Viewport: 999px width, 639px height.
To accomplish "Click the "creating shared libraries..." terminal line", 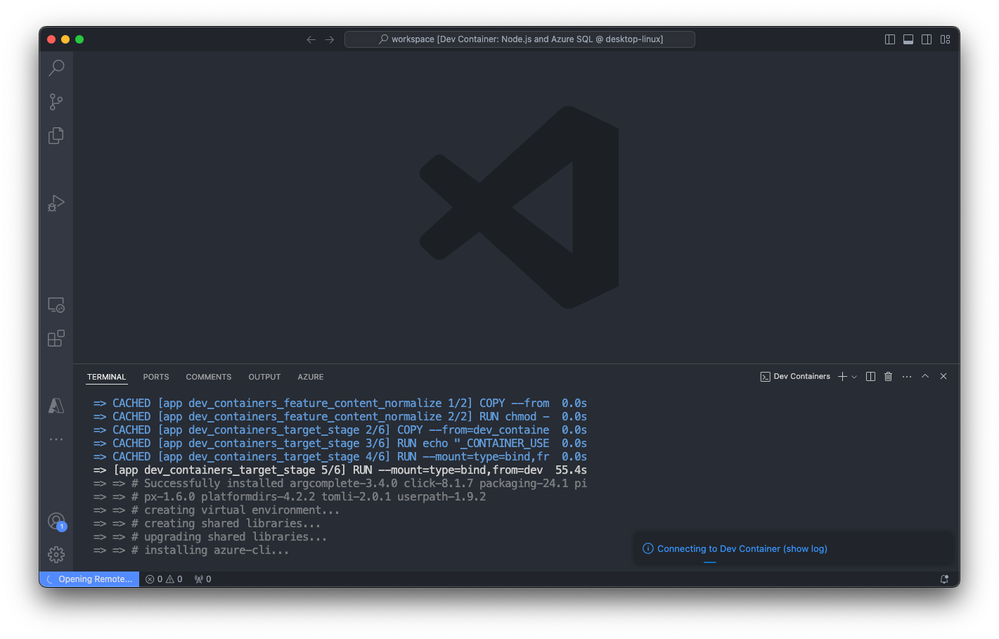I will (207, 524).
